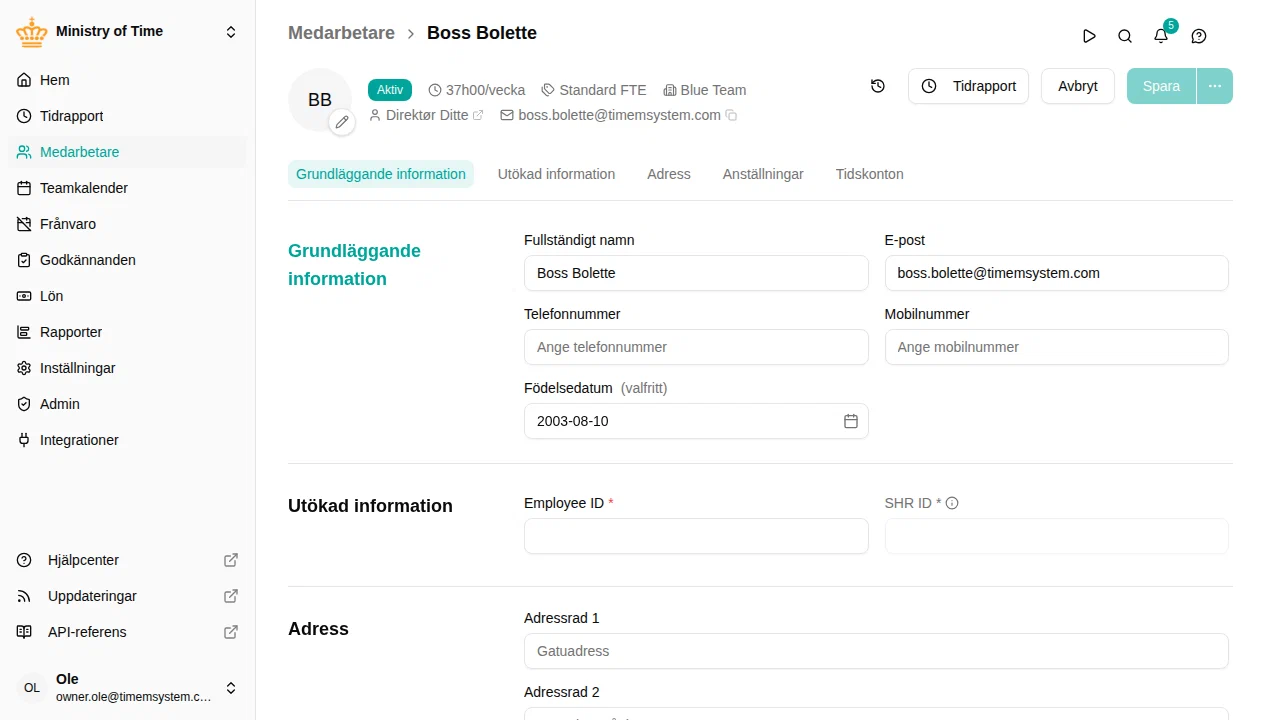Open Admin in the sidebar

pyautogui.click(x=128, y=404)
